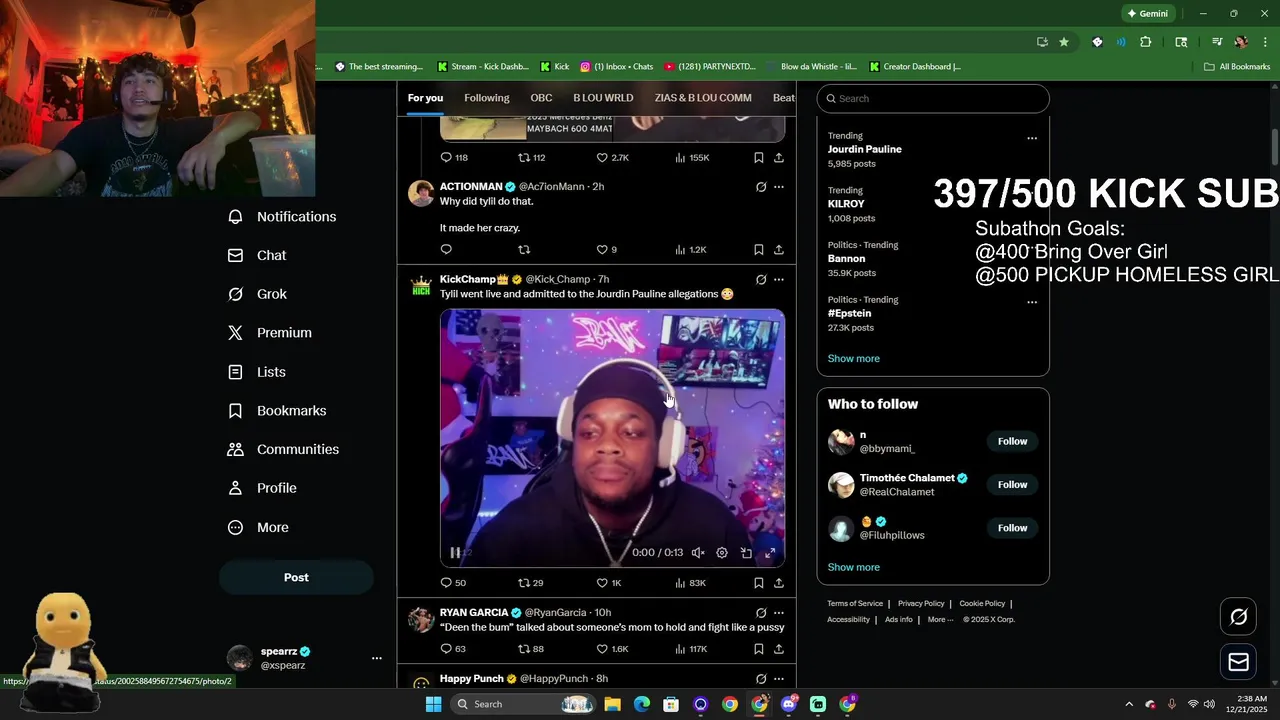Select the ZIAS & B LOU COMM tab
The height and width of the screenshot is (720, 1280).
tap(703, 98)
